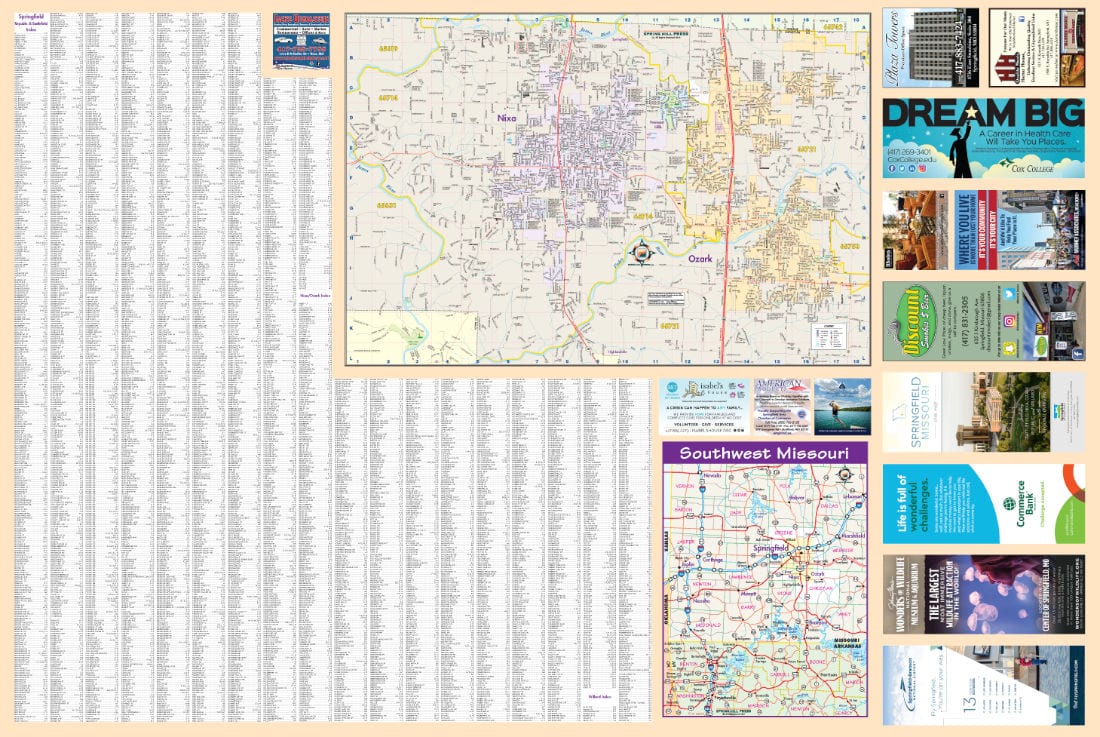
Task: Click the Nixa/Ozark Index heading
Action: point(315,296)
